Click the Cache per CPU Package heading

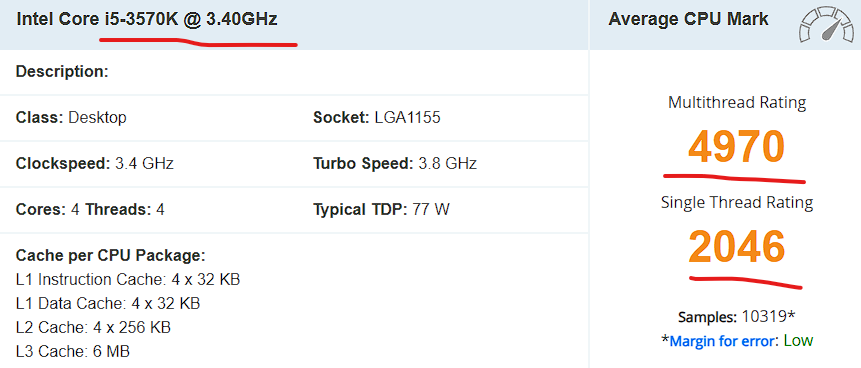coord(110,255)
